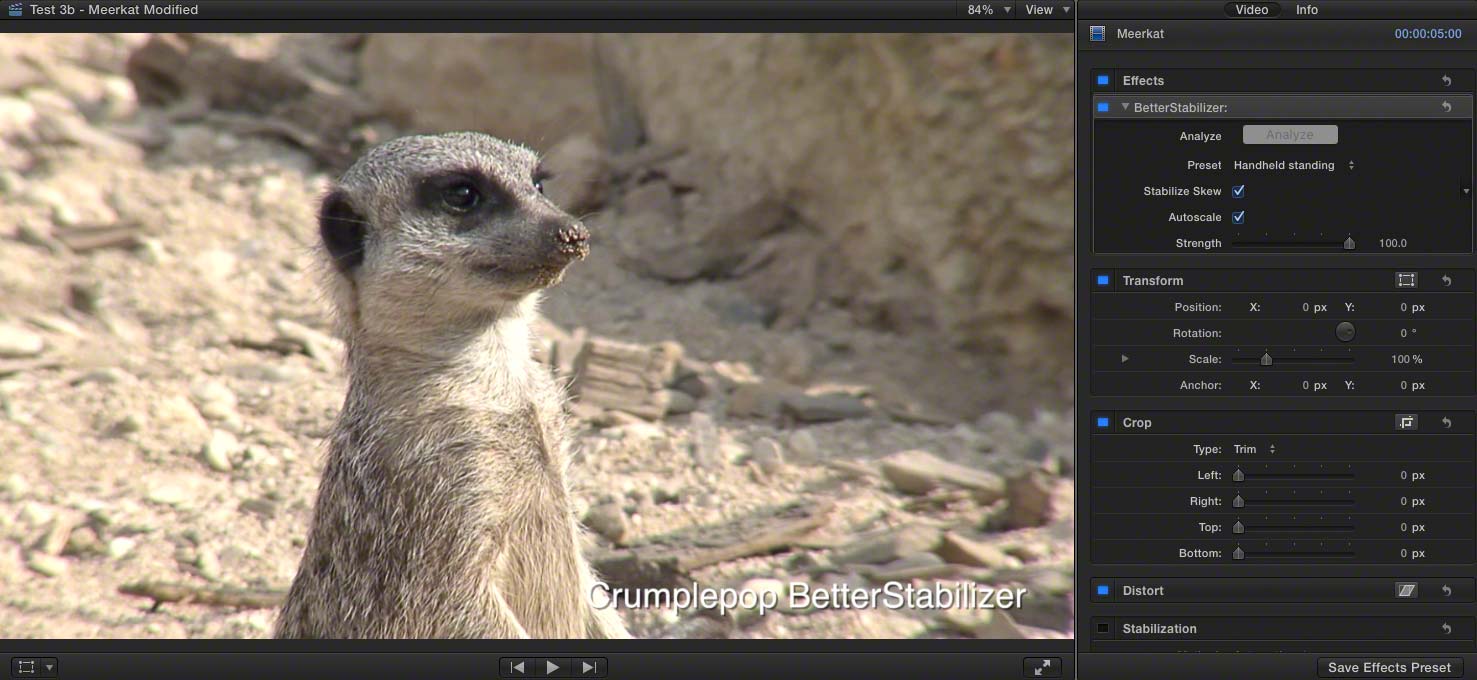Activate Distort on-screen controls icon
Screen dimensions: 1477x680
(x=1406, y=591)
